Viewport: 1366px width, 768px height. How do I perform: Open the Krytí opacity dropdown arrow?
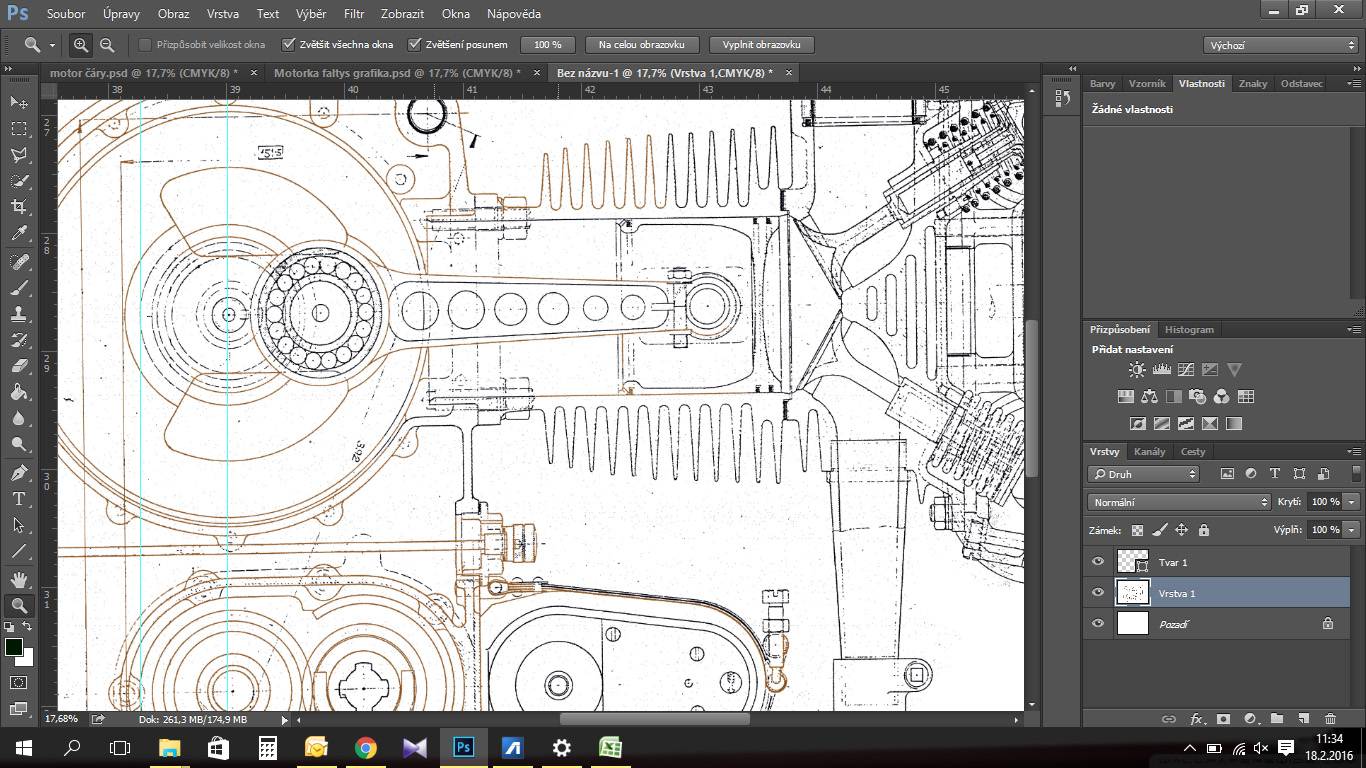(1352, 502)
